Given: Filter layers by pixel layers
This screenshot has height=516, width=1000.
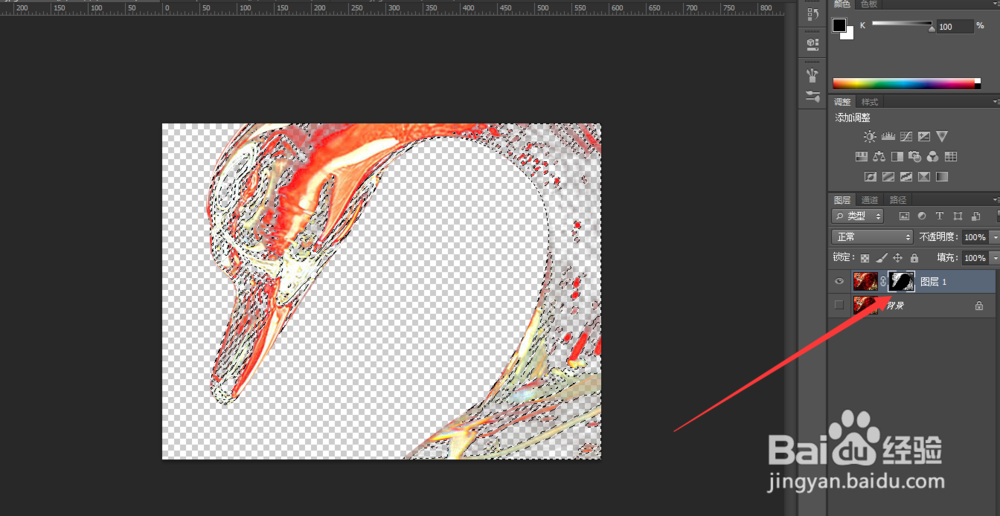Looking at the screenshot, I should coord(904,216).
